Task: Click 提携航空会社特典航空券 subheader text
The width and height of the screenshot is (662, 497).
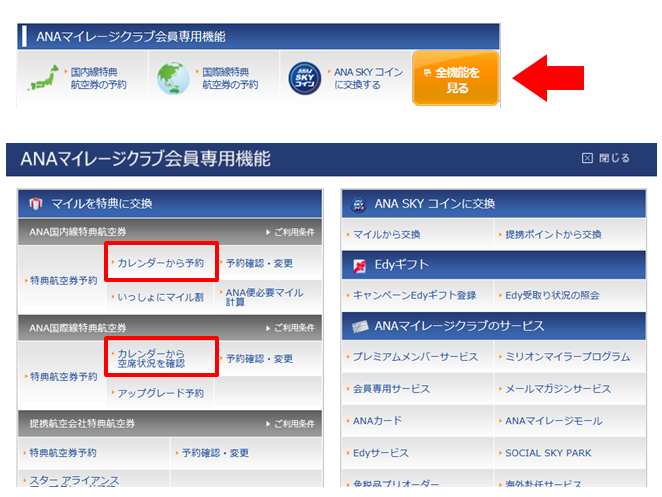Action: 82,424
